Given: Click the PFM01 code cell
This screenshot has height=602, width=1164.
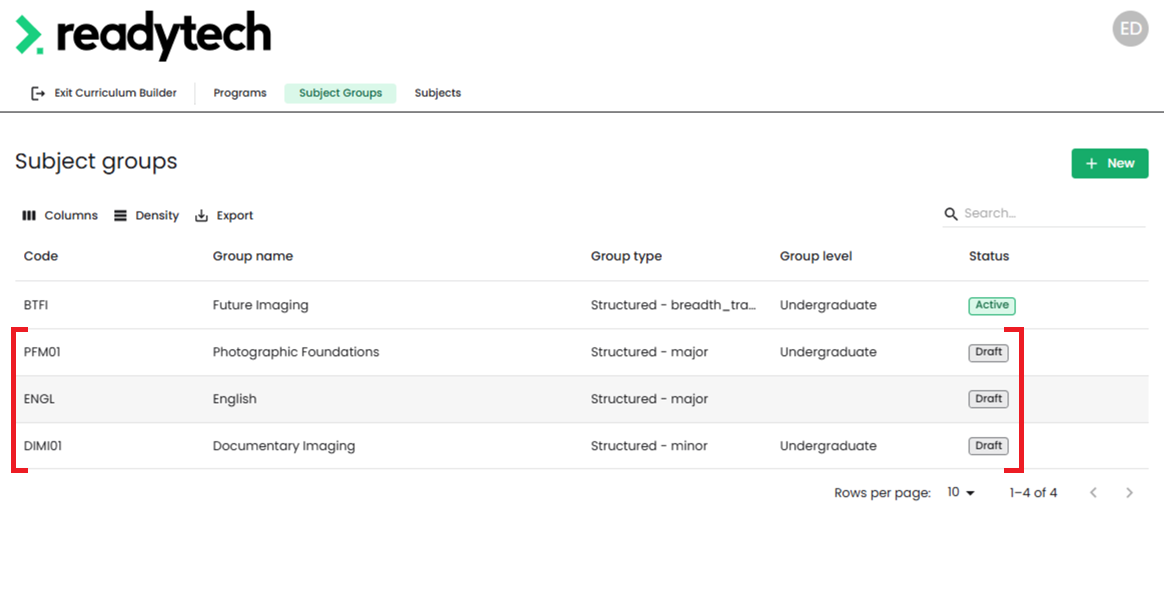Looking at the screenshot, I should coord(42,352).
